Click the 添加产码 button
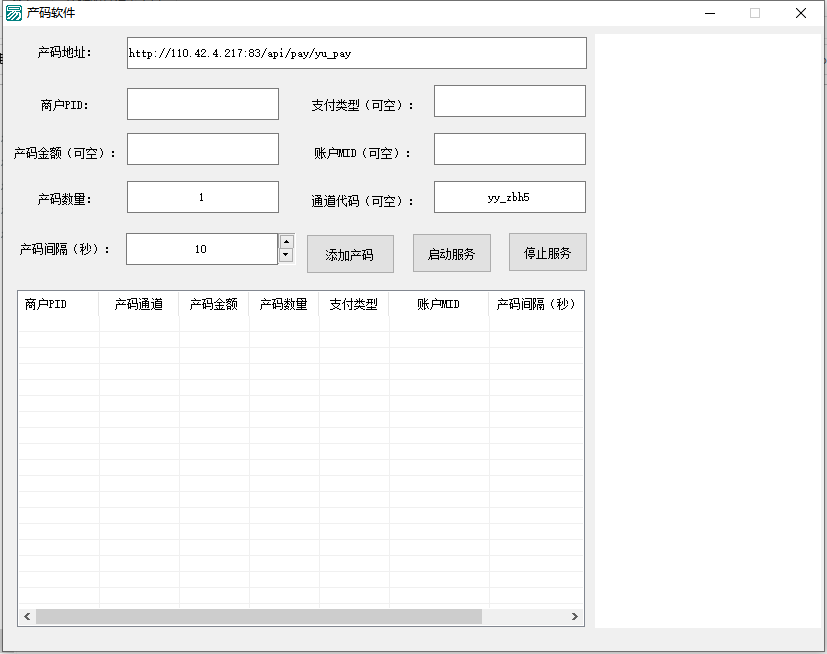Image resolution: width=827 pixels, height=654 pixels. click(350, 253)
